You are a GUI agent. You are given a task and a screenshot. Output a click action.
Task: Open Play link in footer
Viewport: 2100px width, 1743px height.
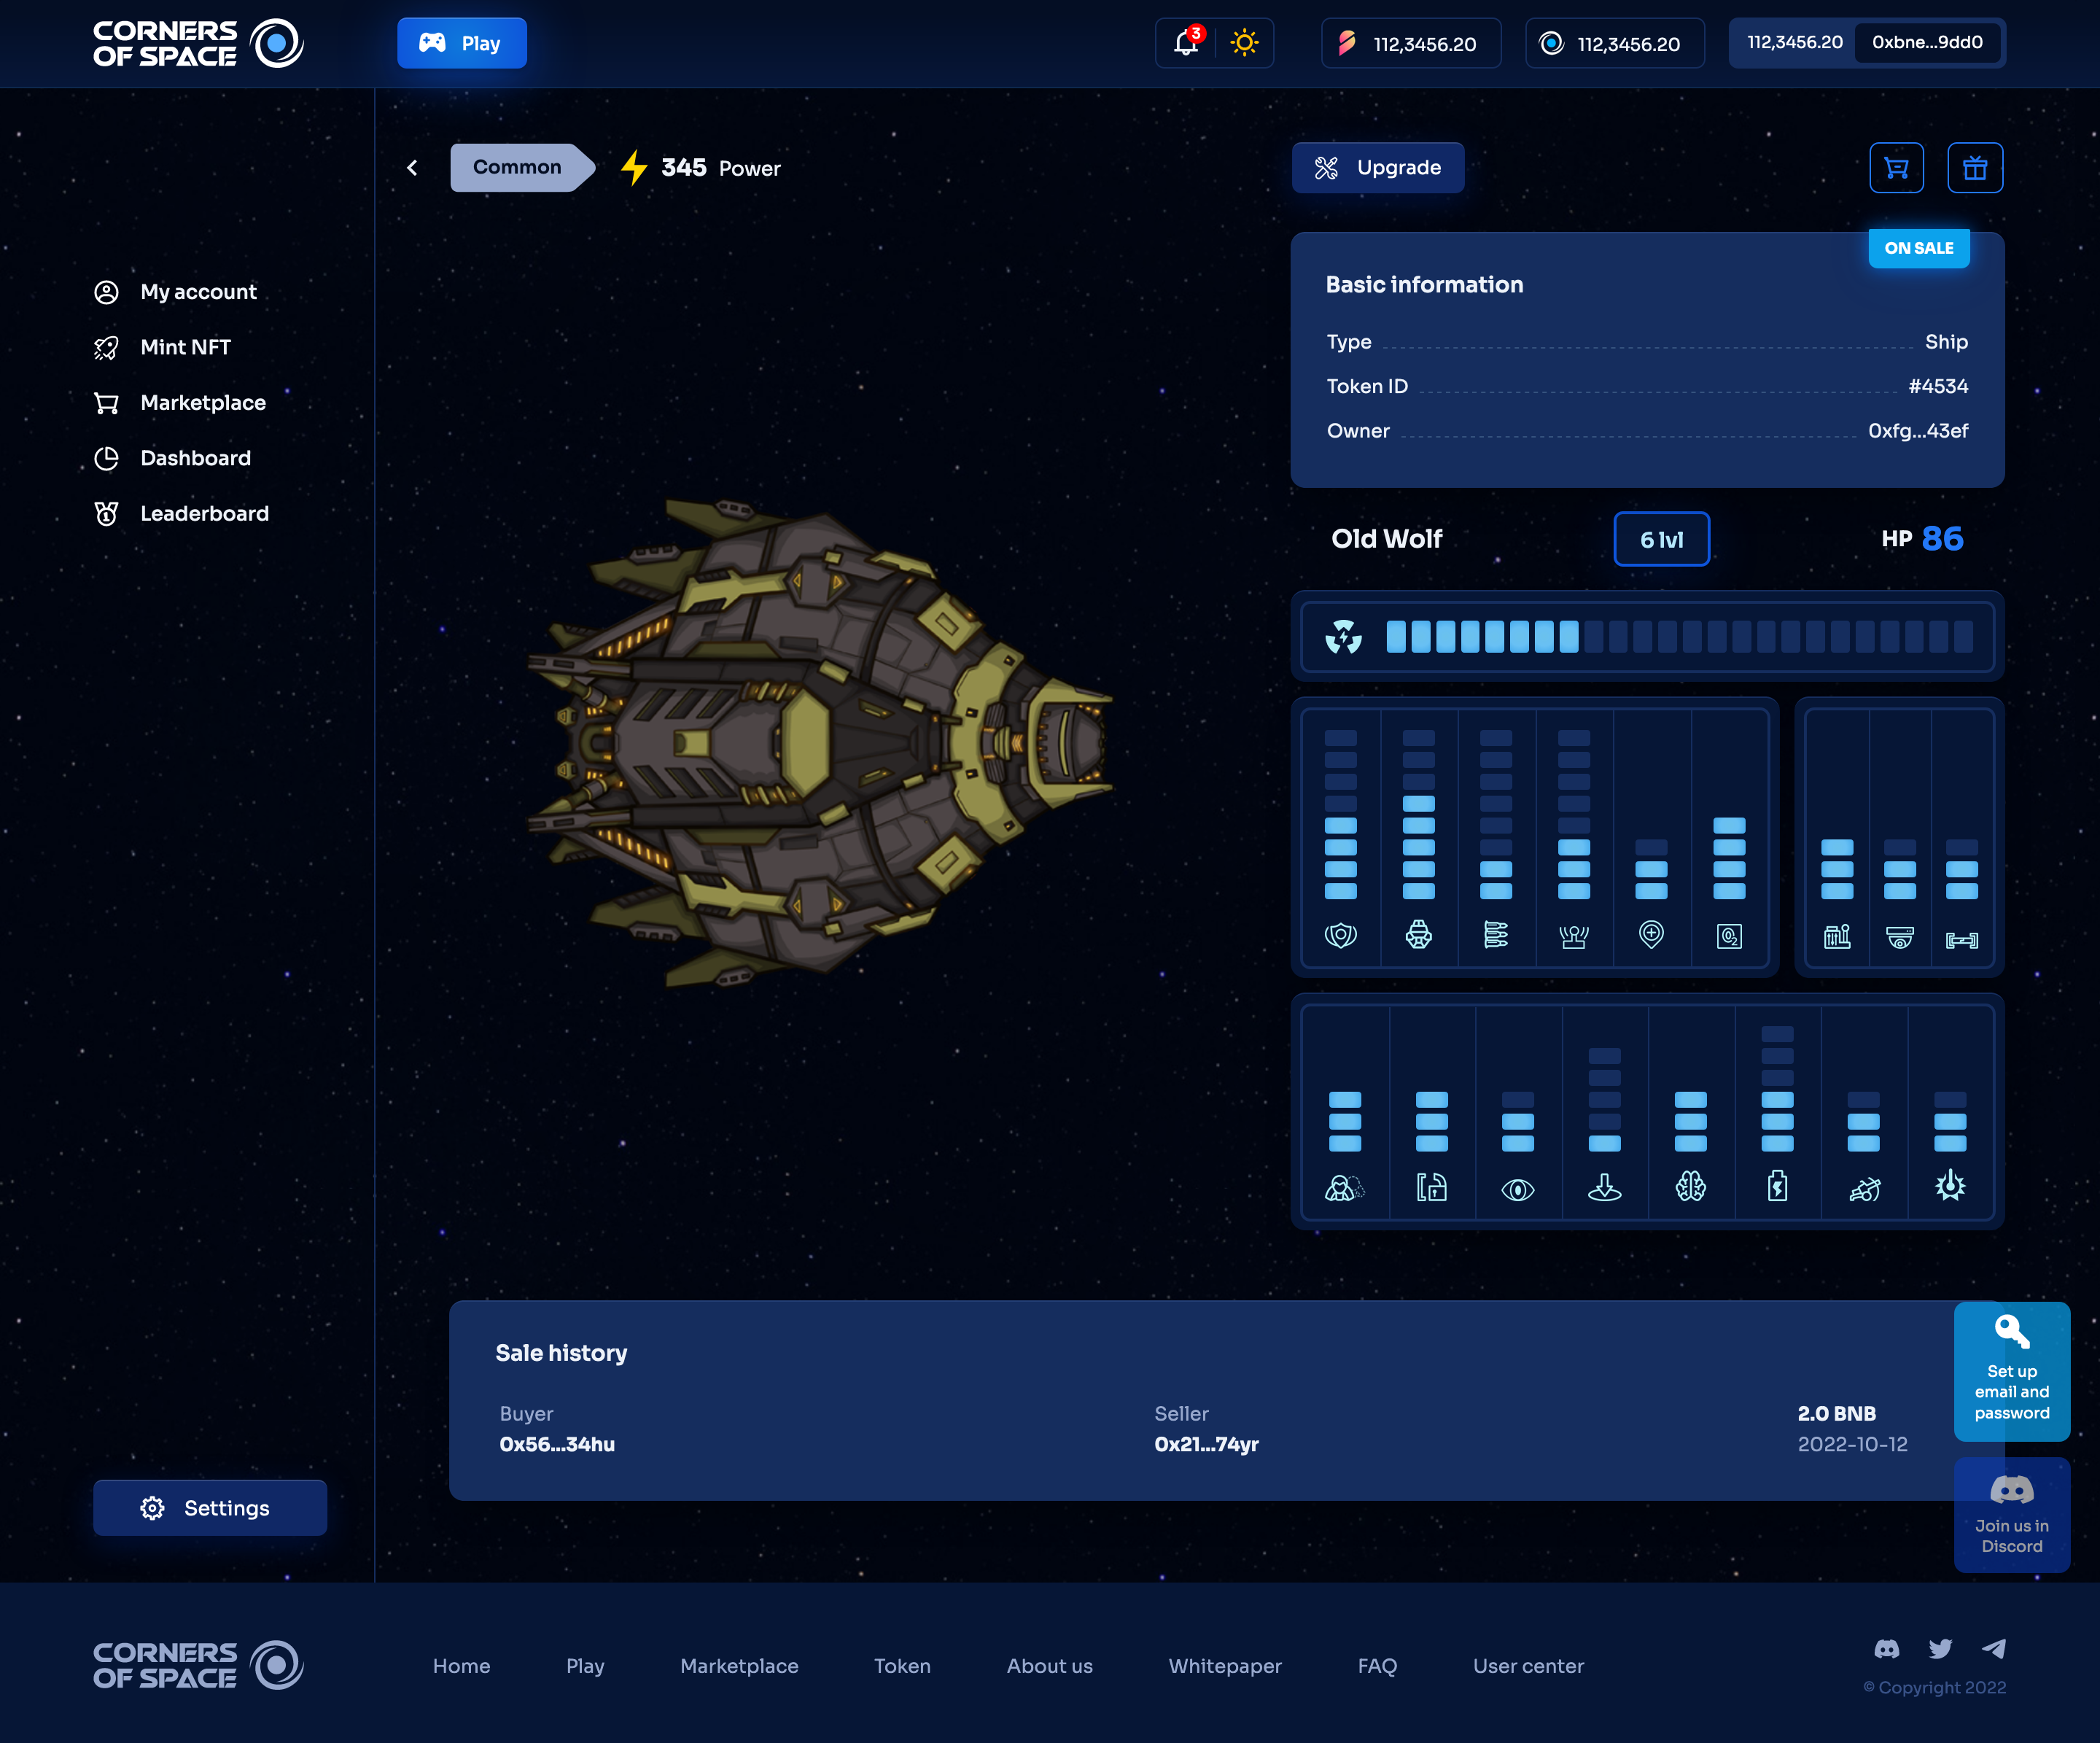pyautogui.click(x=585, y=1666)
